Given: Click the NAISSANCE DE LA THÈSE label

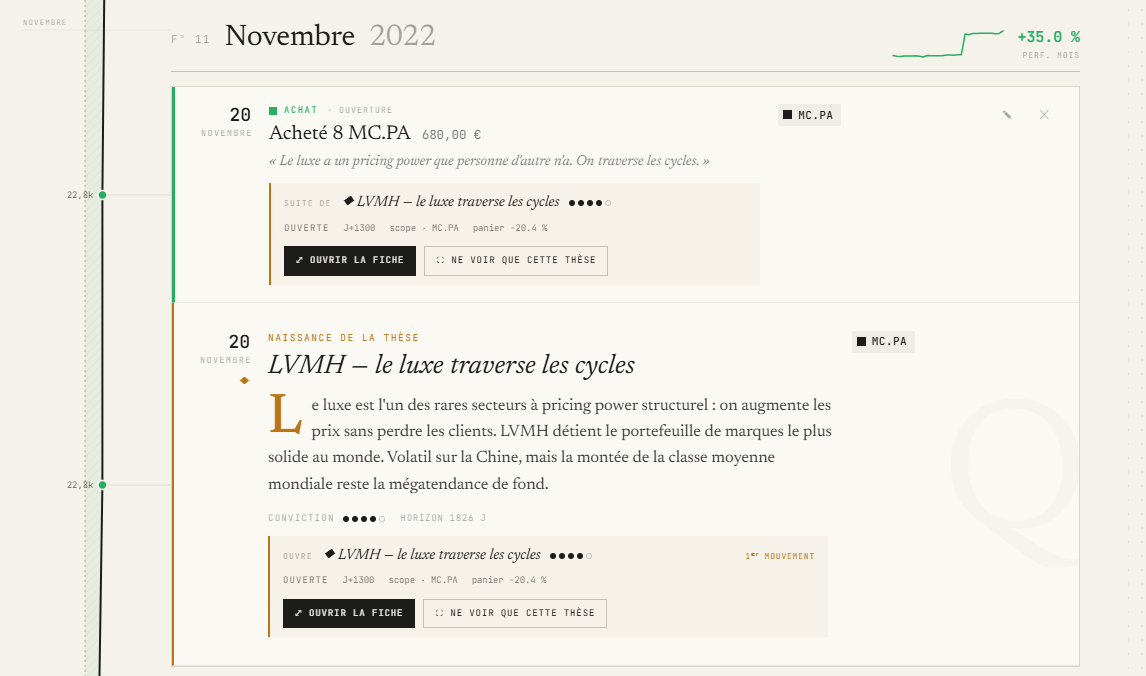Looking at the screenshot, I should (344, 338).
